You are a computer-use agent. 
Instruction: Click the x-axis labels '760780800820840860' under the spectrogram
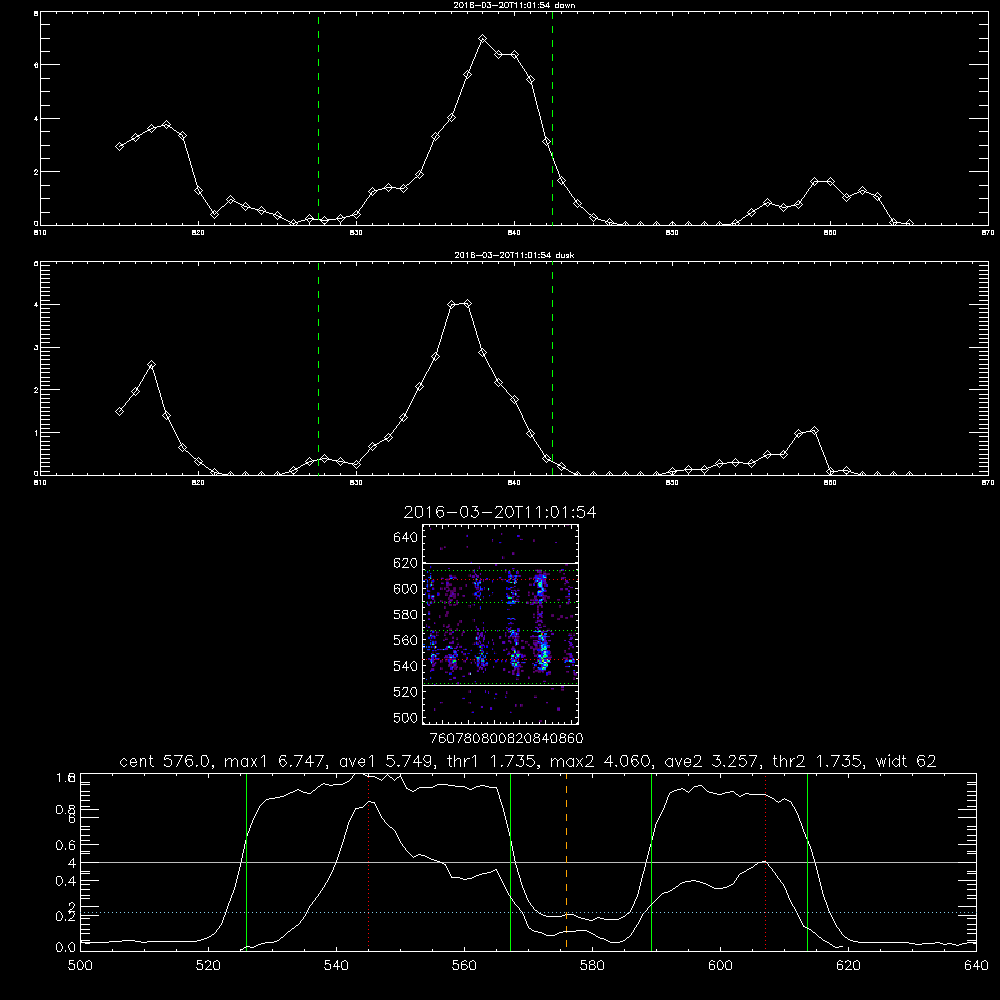[507, 739]
